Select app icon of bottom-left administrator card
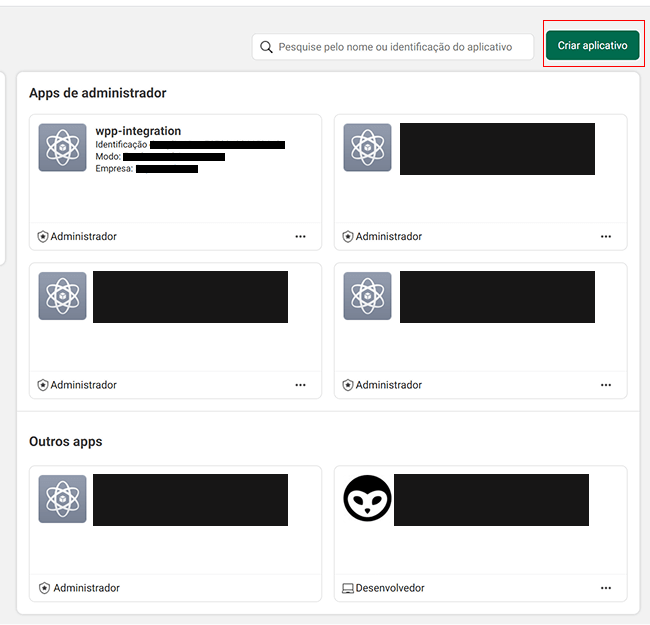This screenshot has width=650, height=625. (63, 296)
